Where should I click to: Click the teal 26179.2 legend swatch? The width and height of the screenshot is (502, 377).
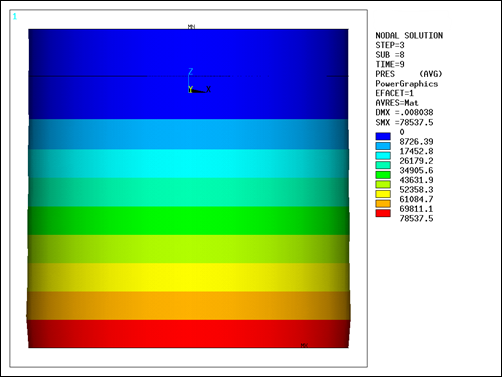[x=383, y=165]
